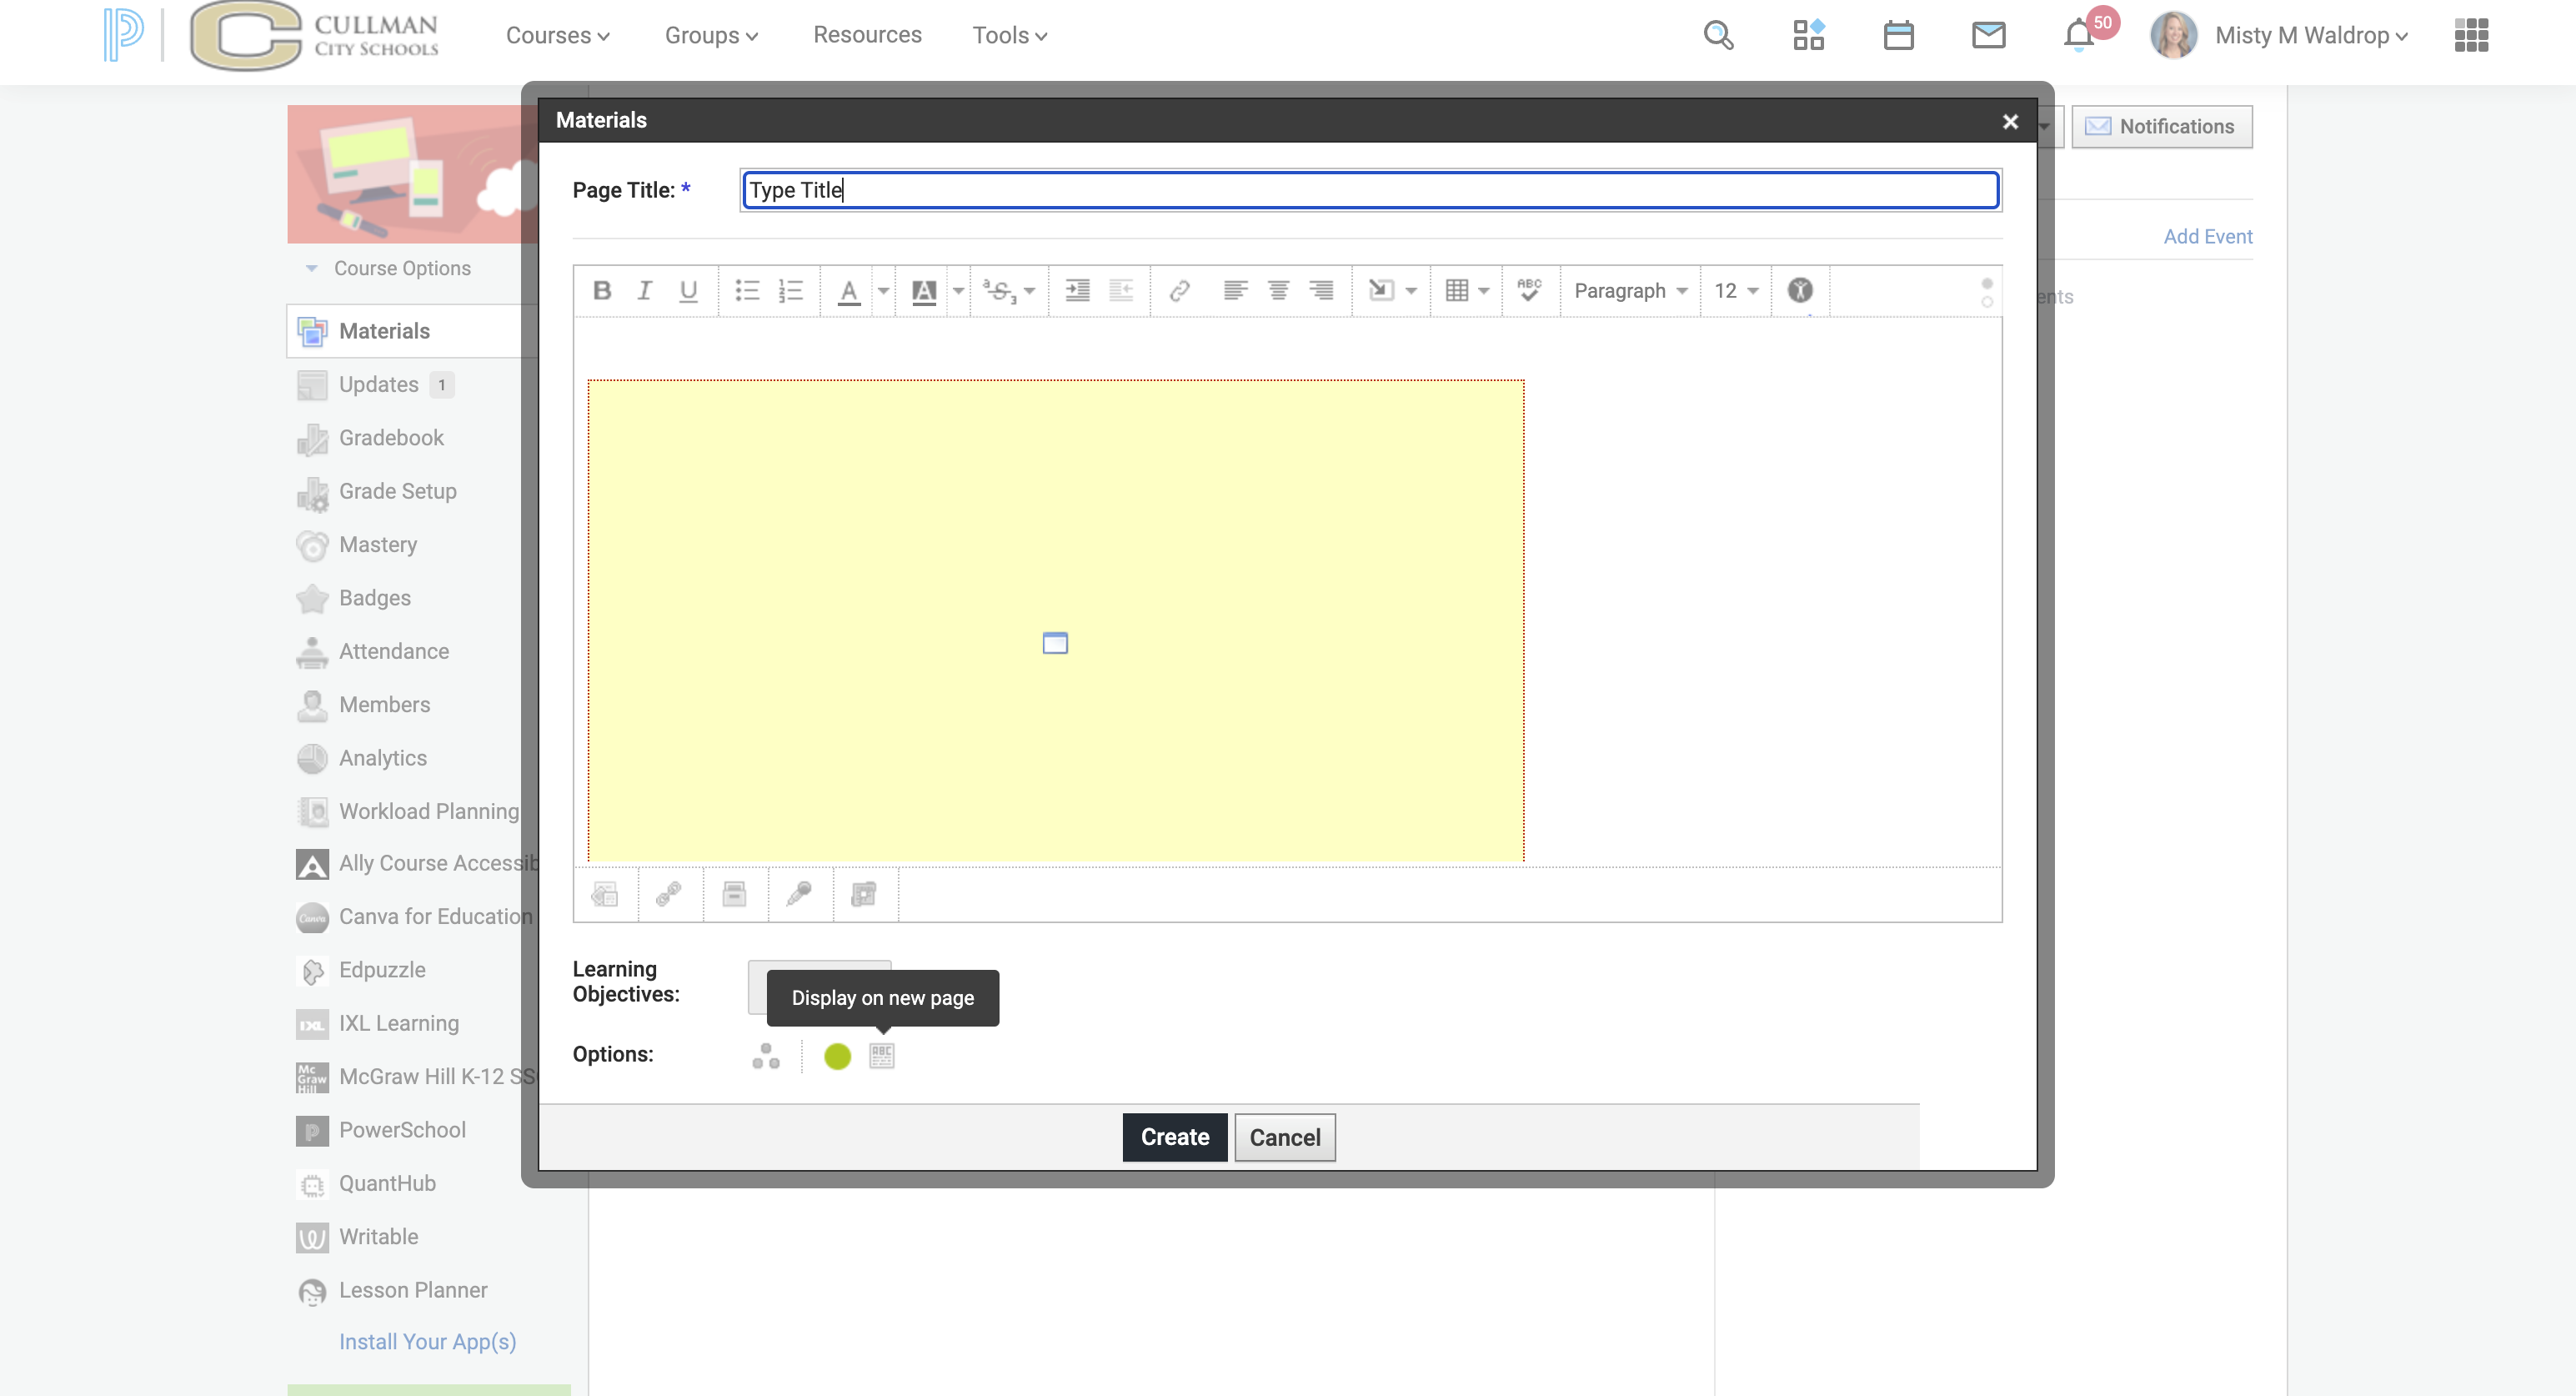Viewport: 2576px width, 1396px height.
Task: Click the insert link chain icon
Action: (x=1179, y=291)
